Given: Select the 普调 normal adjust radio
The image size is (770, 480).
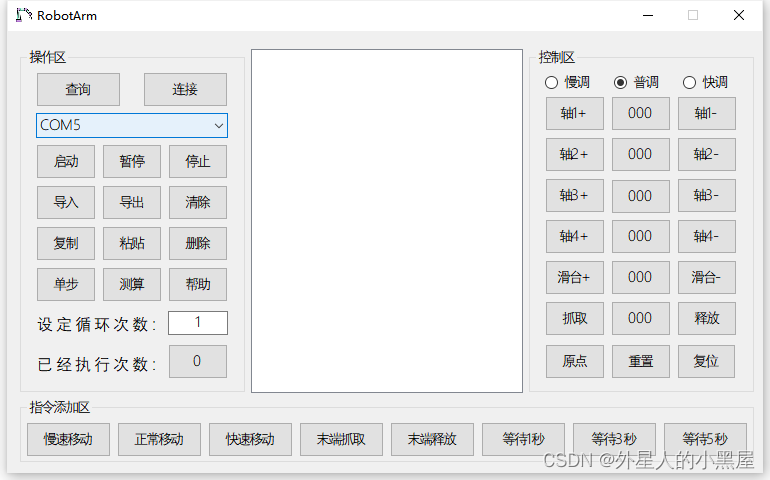Looking at the screenshot, I should (636, 82).
